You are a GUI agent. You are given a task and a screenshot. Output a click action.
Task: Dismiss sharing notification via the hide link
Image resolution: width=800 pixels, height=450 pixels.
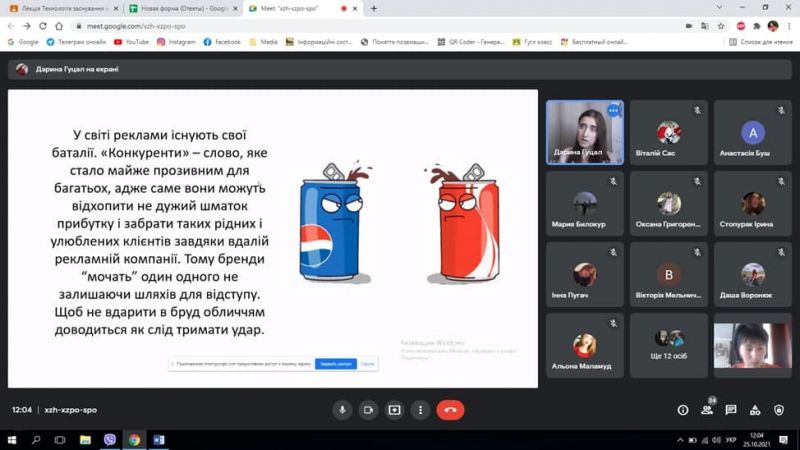click(367, 364)
